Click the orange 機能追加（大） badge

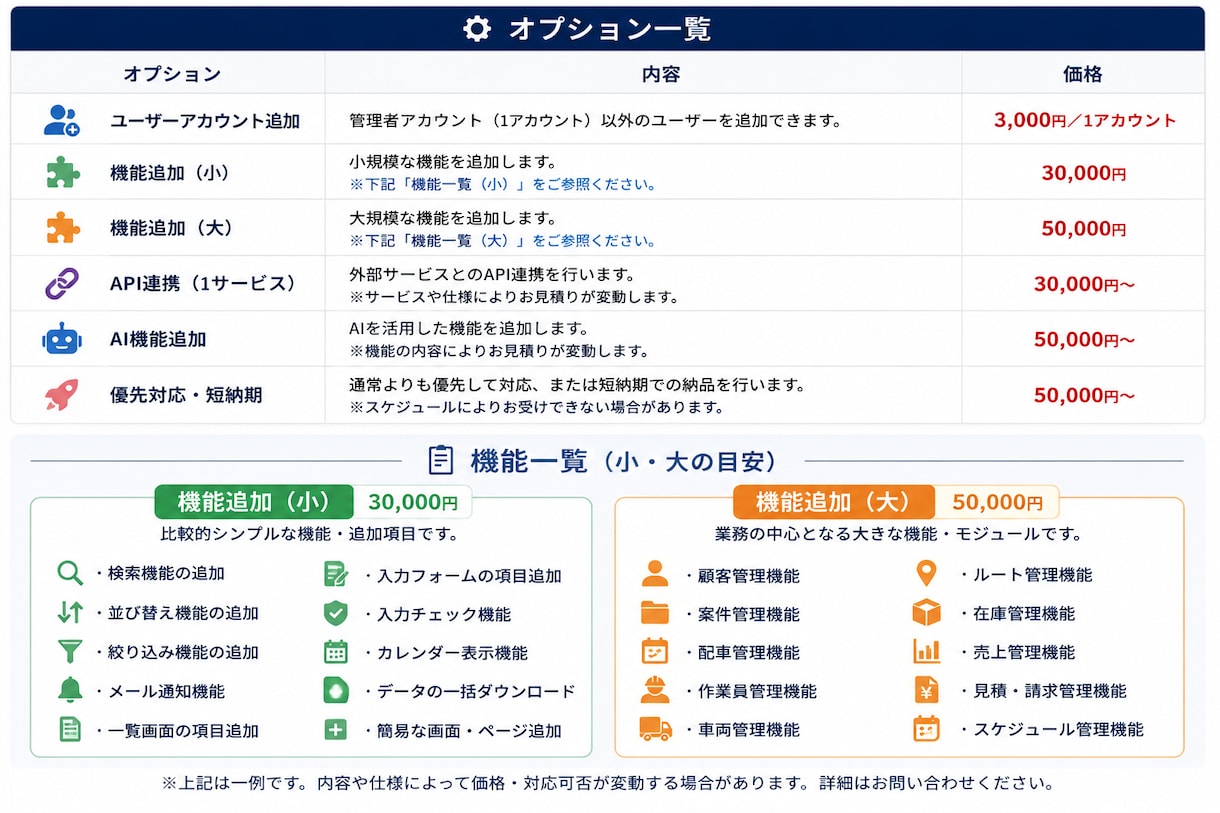[x=834, y=503]
